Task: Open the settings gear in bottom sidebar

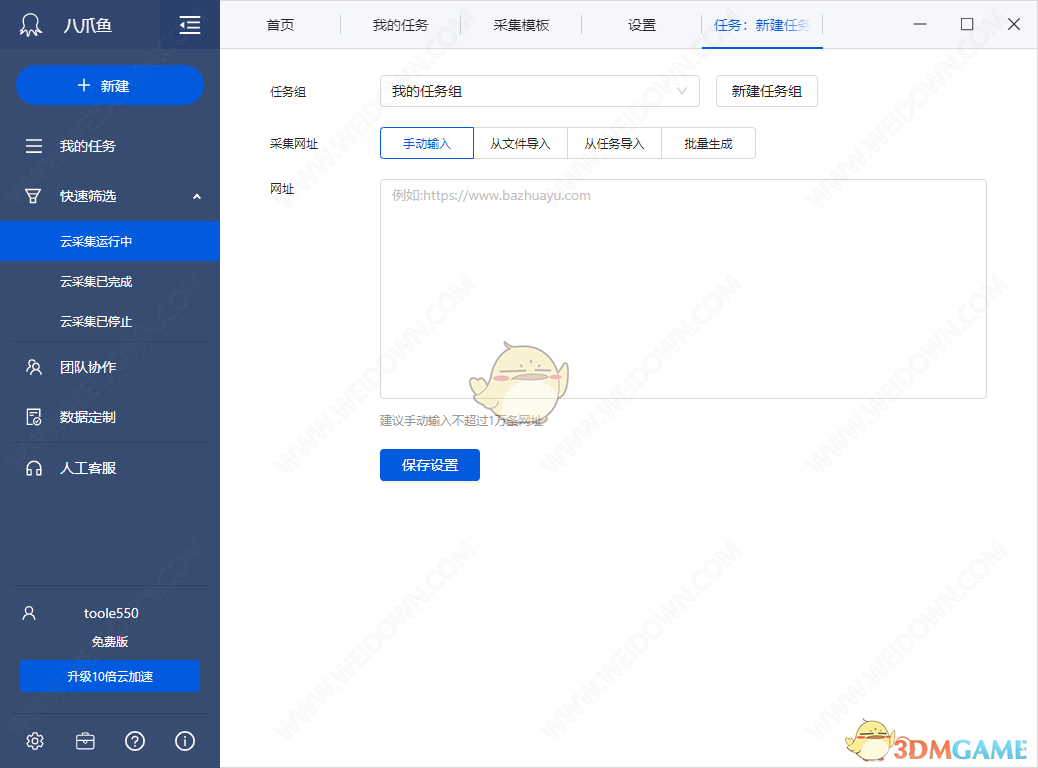Action: pyautogui.click(x=35, y=741)
